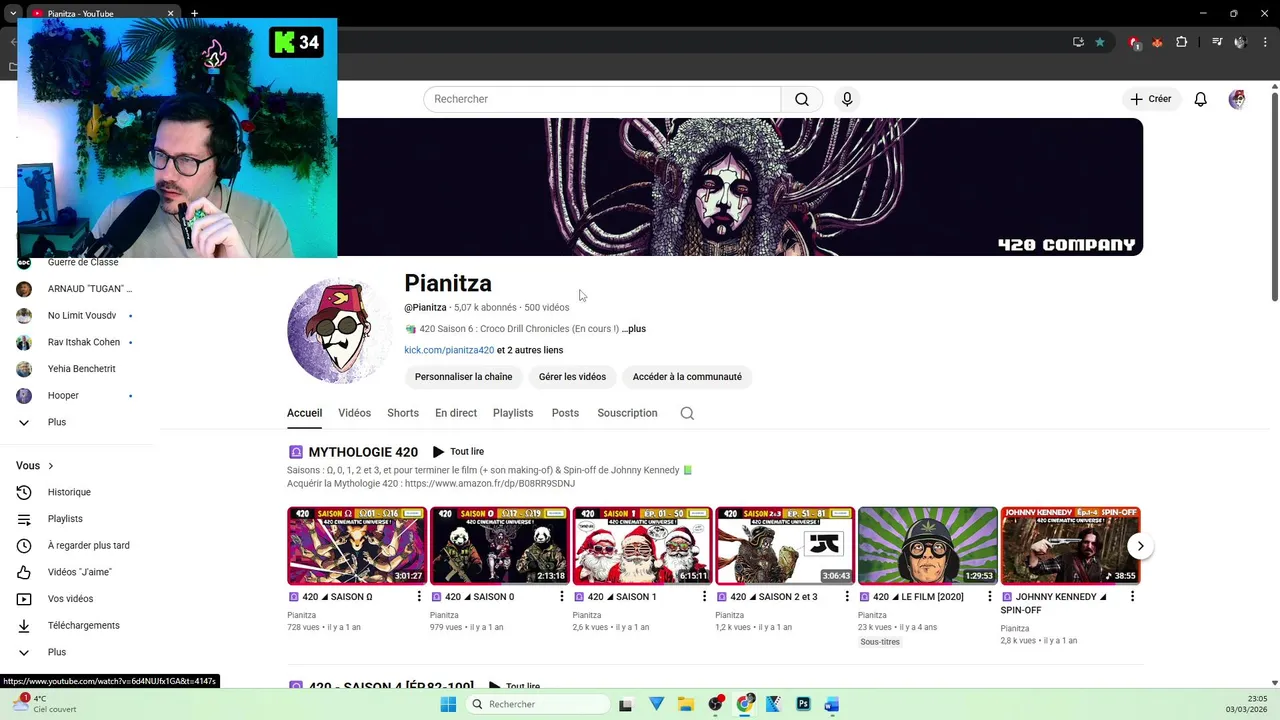Click Tout lire for MYTHOLOGIE 420
The image size is (1280, 720).
coord(458,452)
